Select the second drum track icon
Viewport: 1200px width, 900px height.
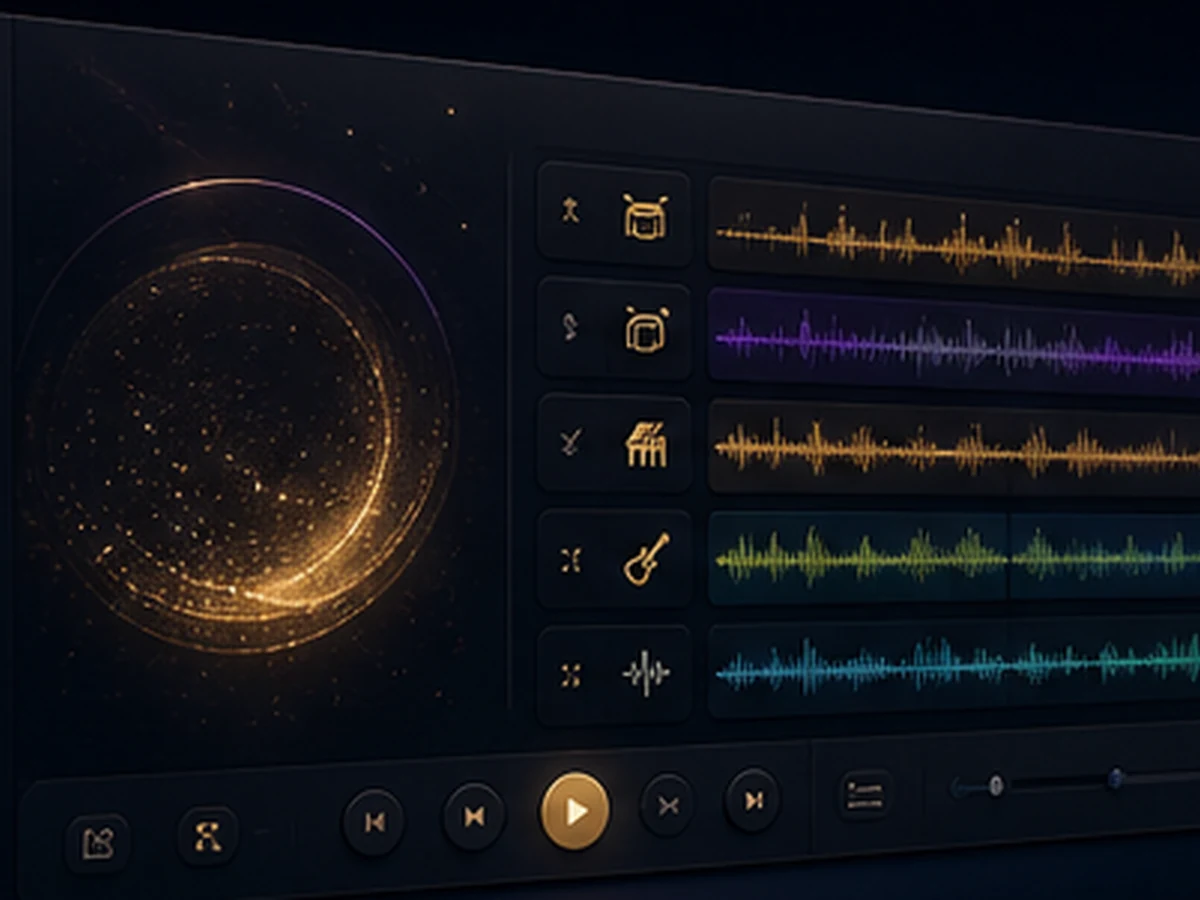[645, 330]
